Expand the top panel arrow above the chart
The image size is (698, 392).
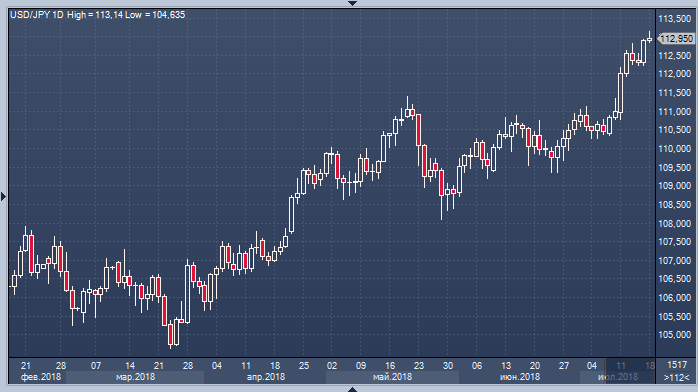352,3
